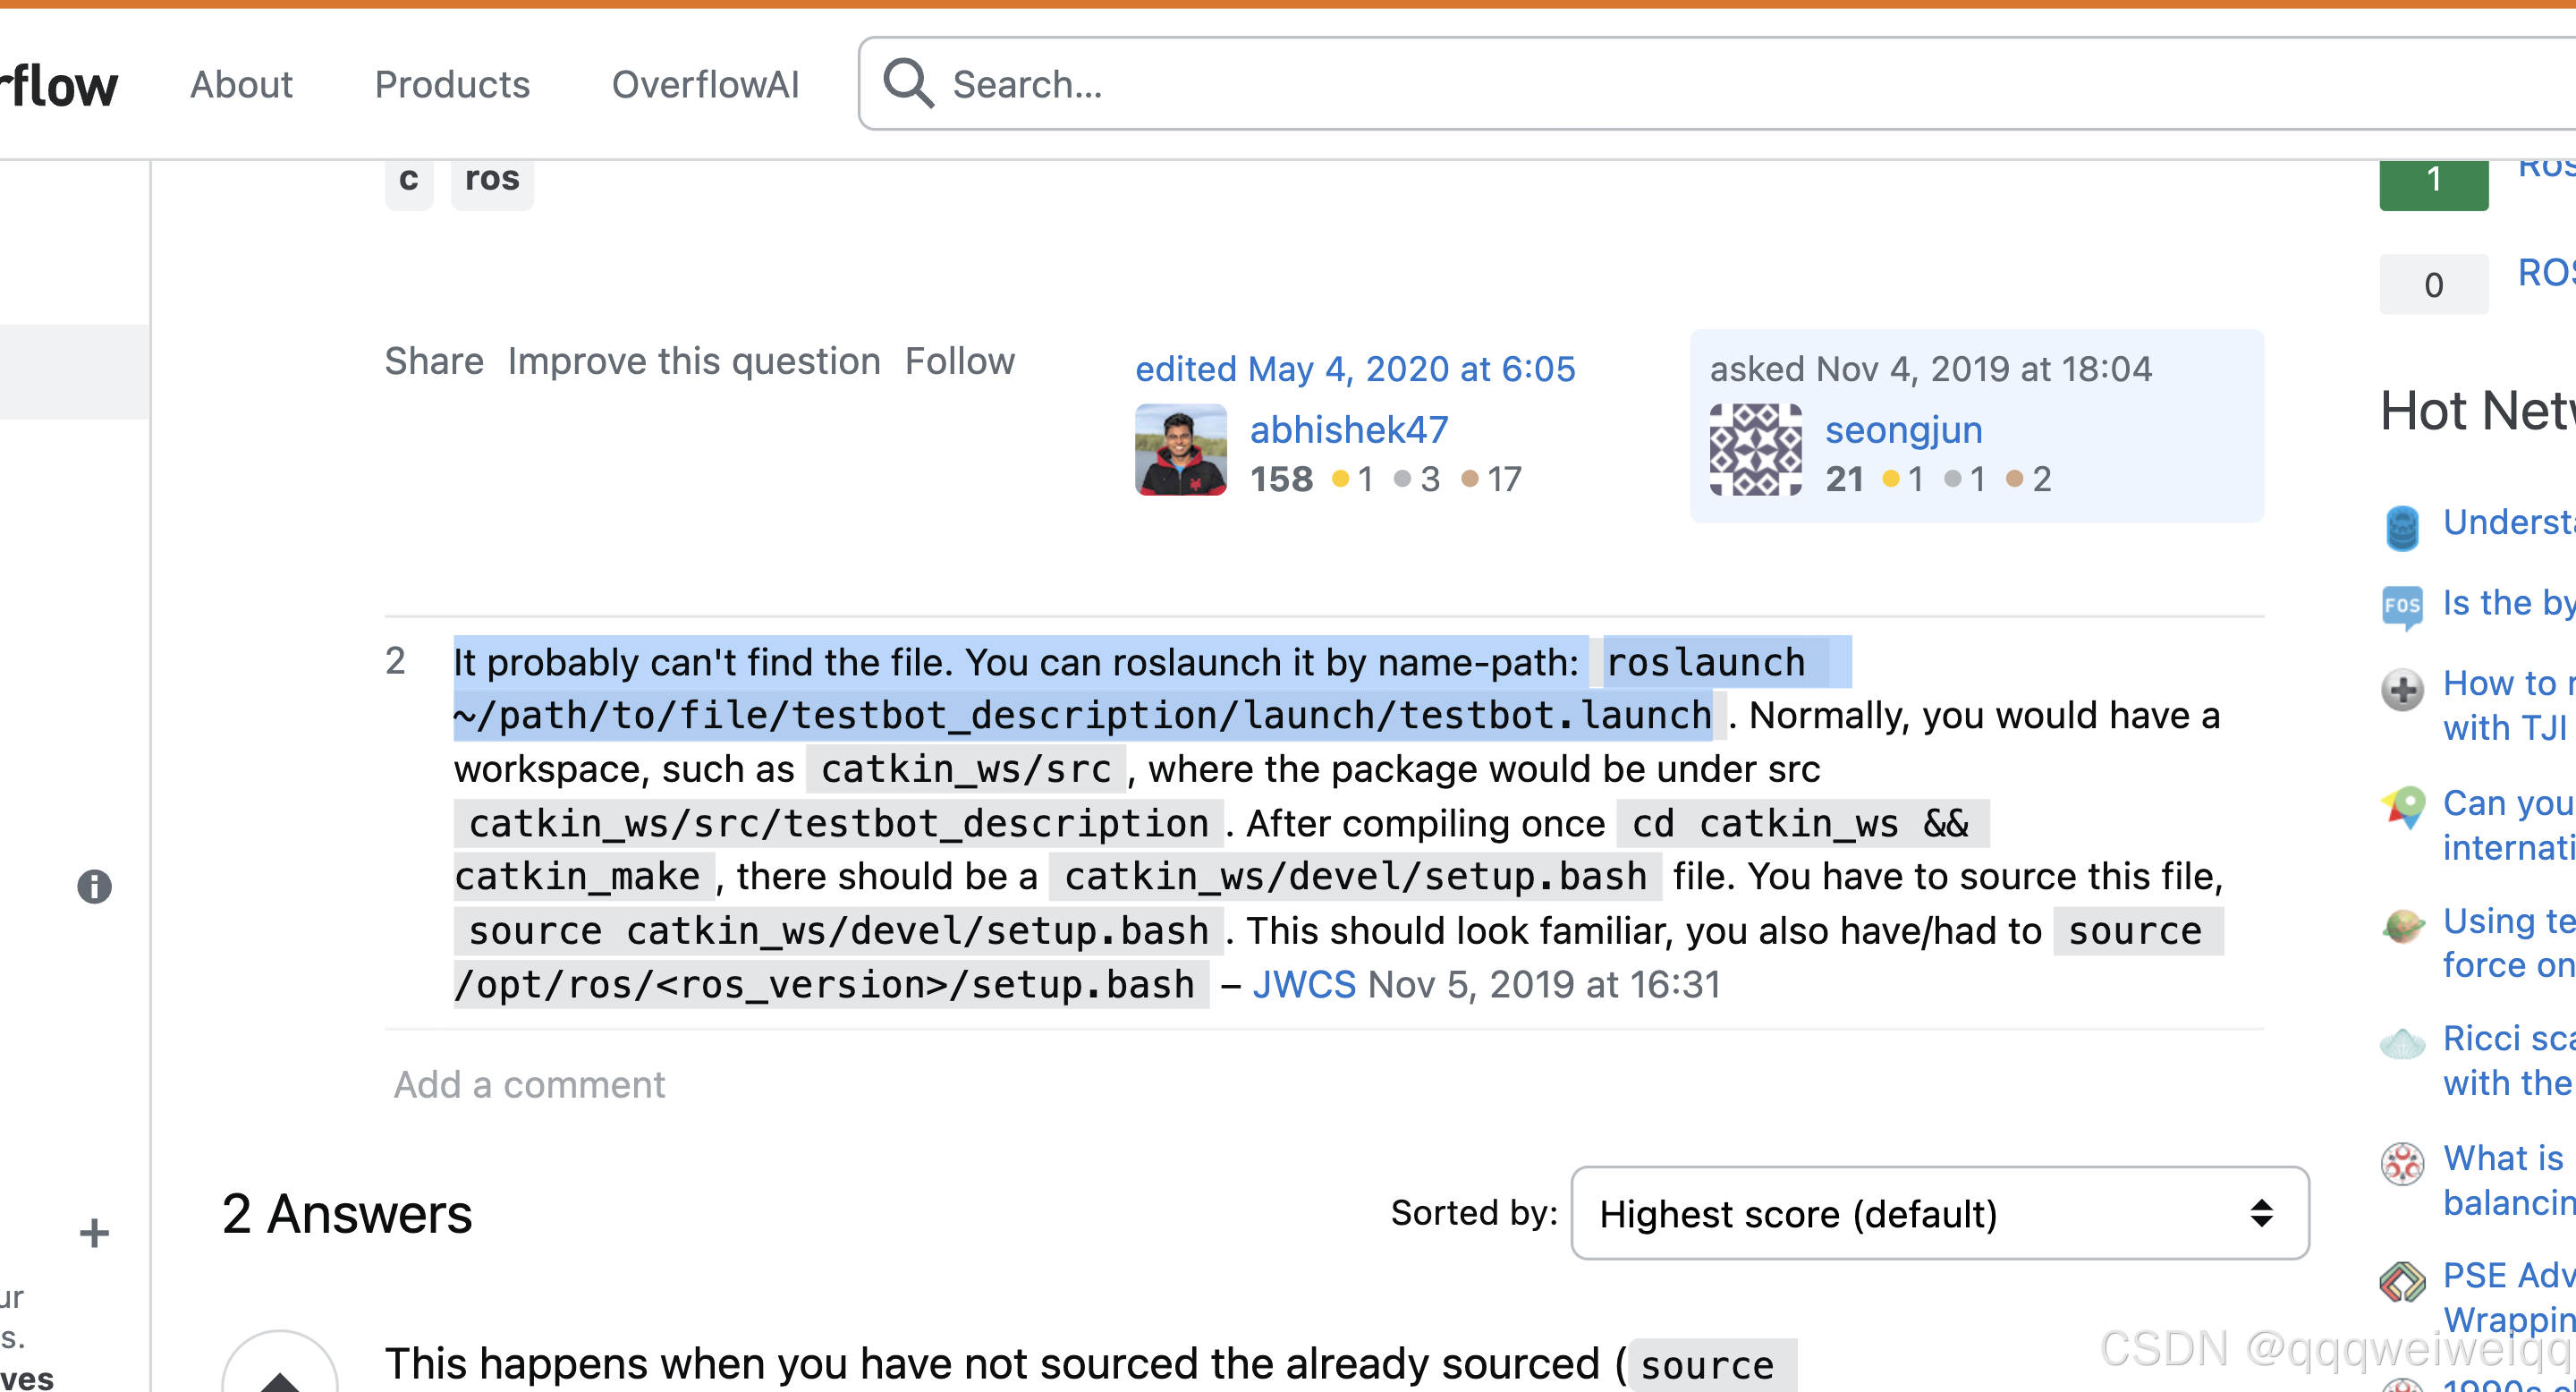Open seongjun's identicon avatar
This screenshot has width=2576, height=1392.
click(x=1755, y=450)
